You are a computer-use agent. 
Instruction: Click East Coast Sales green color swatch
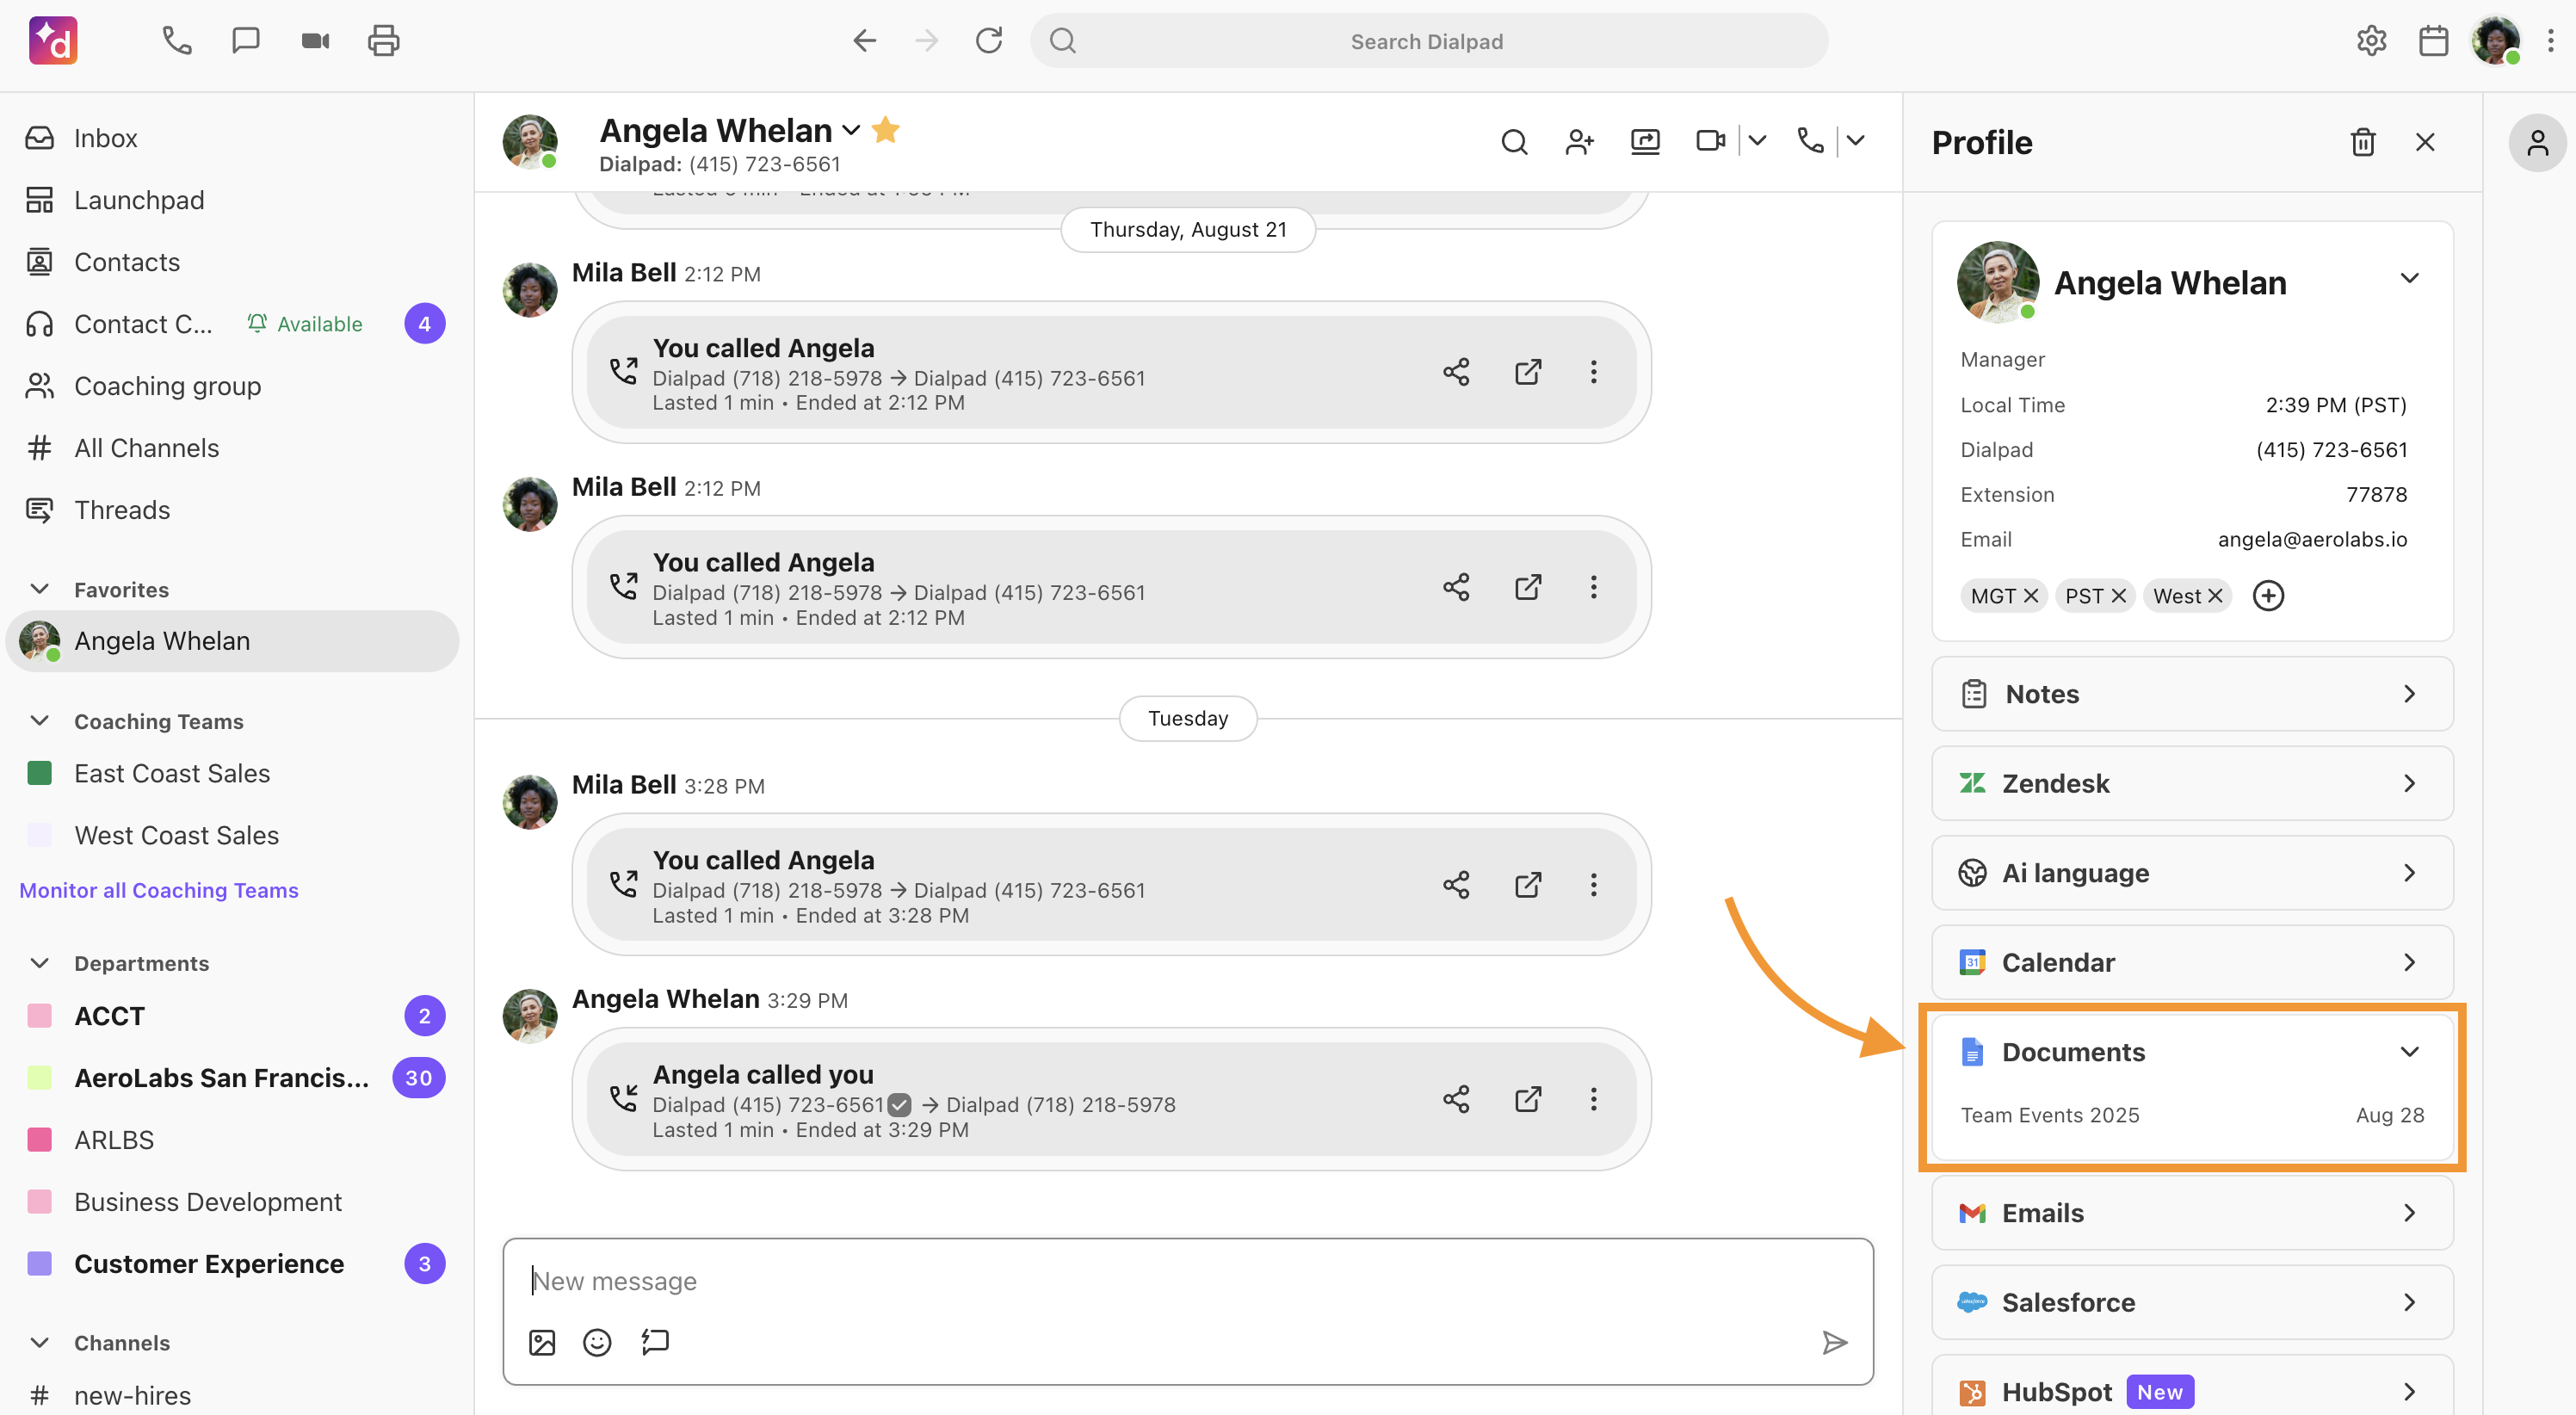39,773
